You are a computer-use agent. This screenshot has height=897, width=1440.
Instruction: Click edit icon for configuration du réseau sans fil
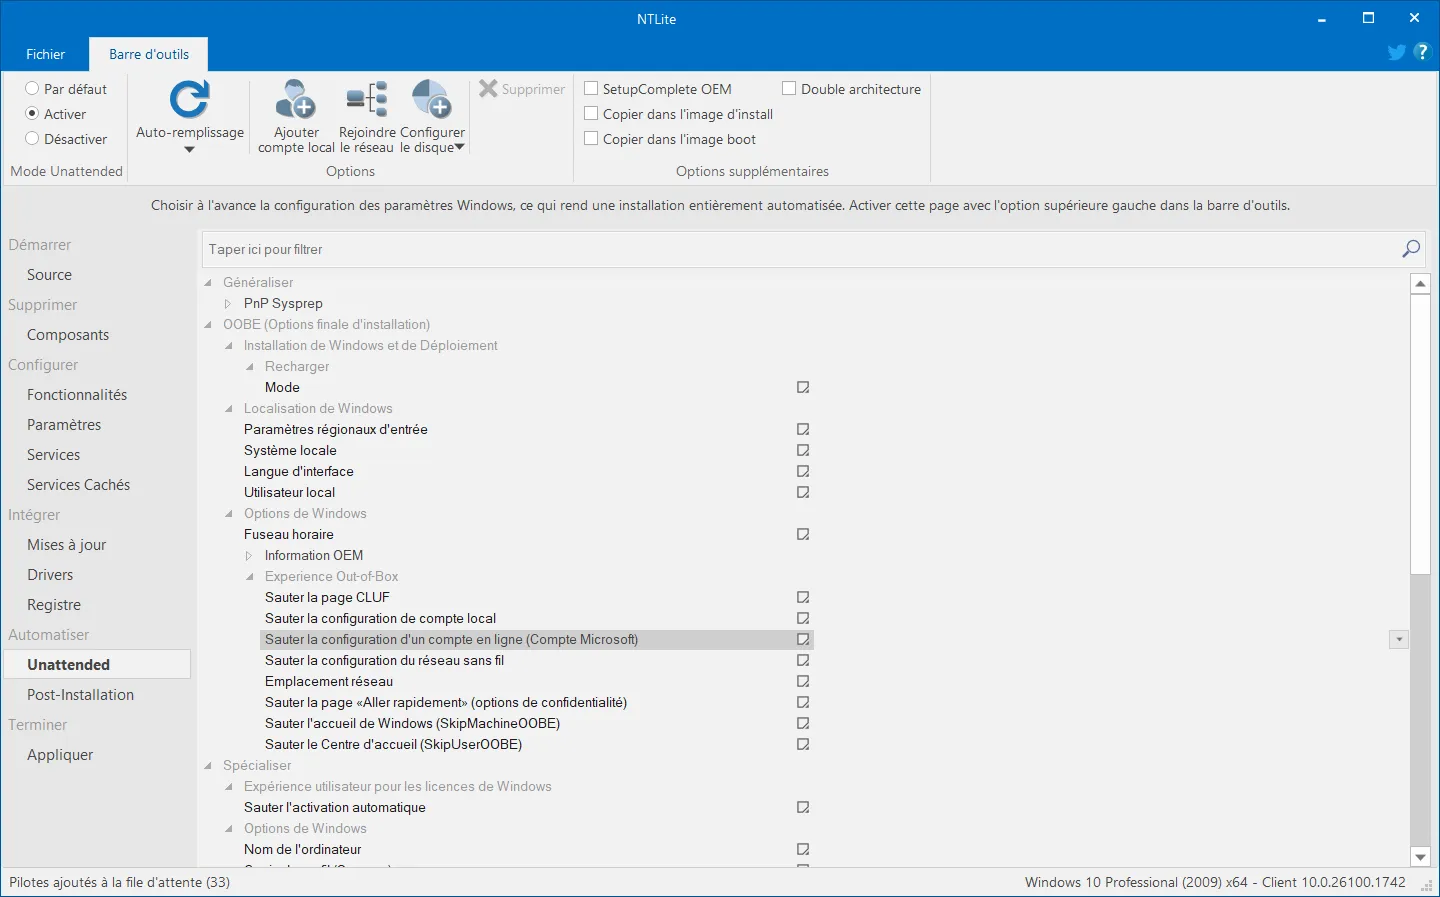tap(803, 660)
